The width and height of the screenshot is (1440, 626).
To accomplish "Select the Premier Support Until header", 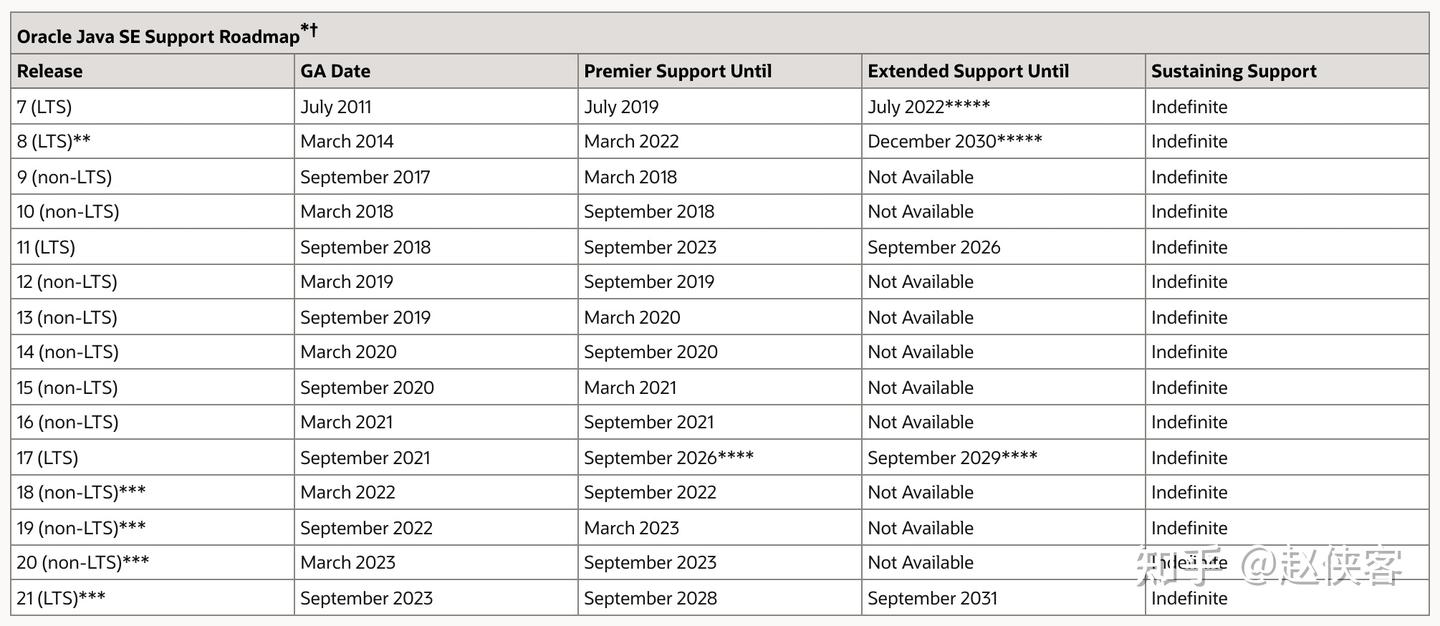I will click(x=677, y=71).
